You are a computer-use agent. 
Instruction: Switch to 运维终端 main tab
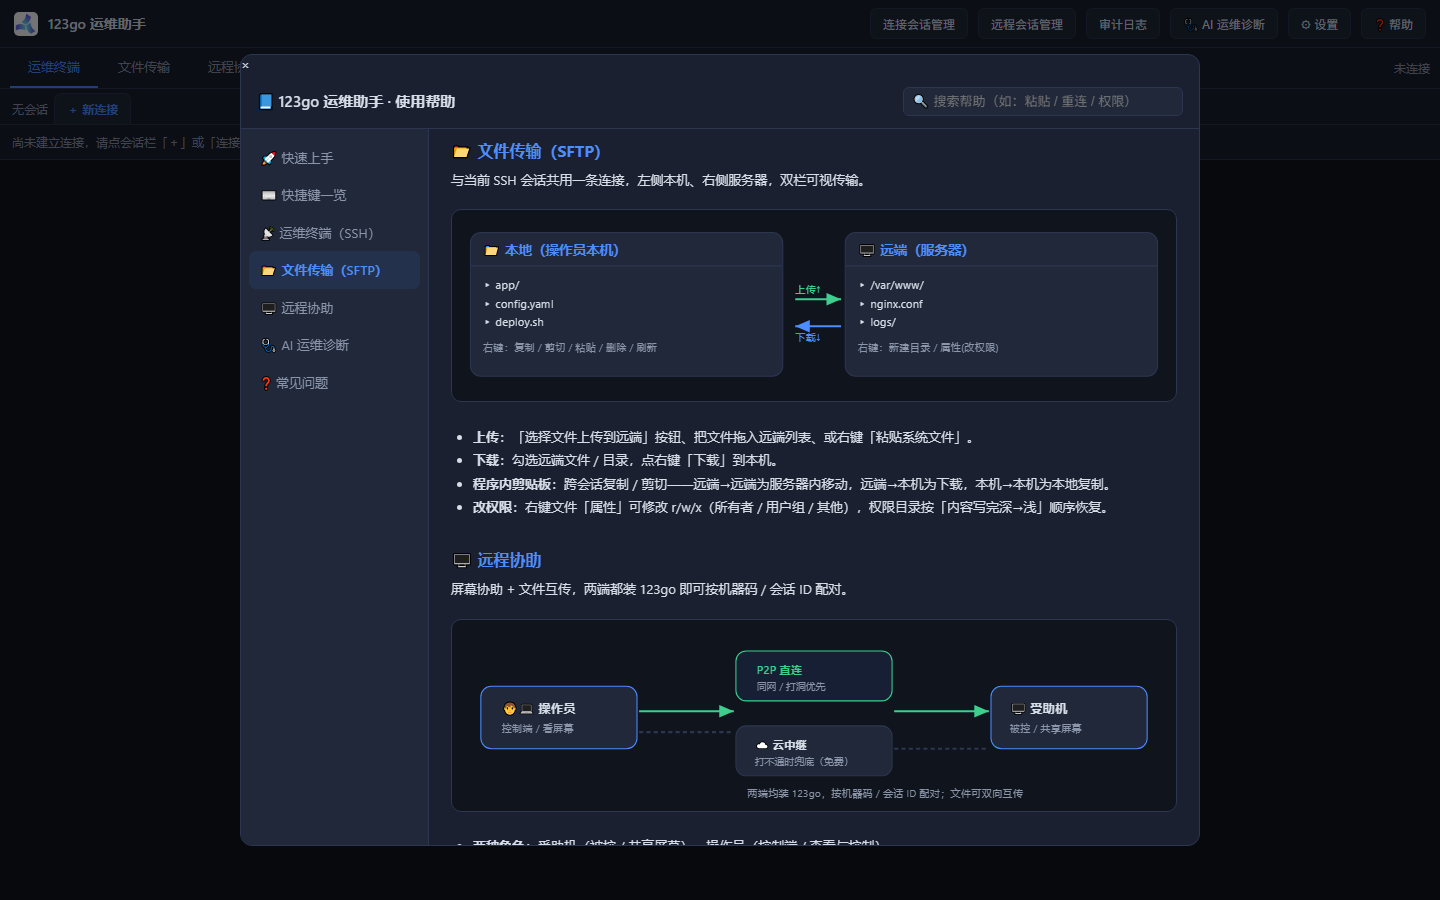point(54,67)
